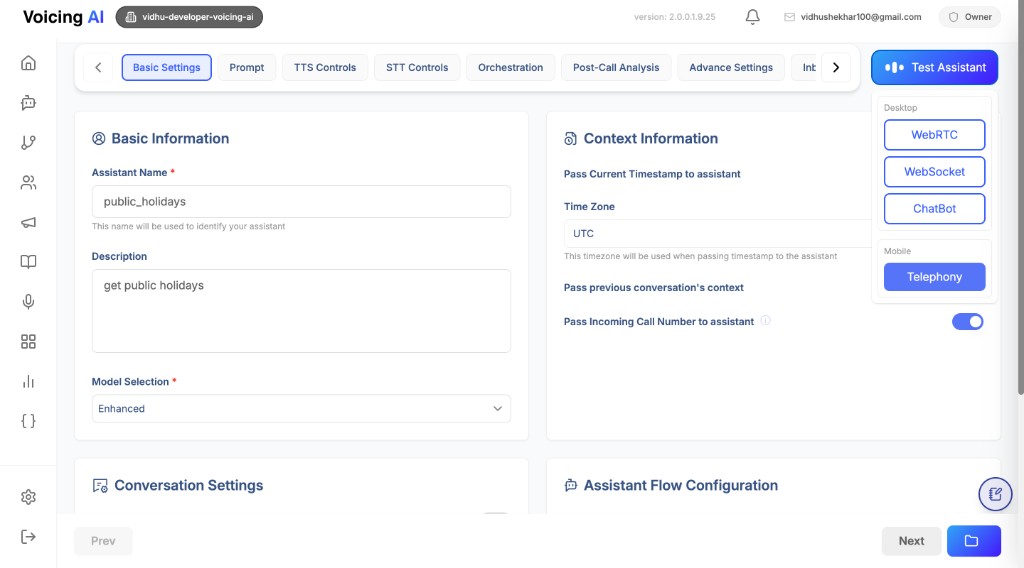Image resolution: width=1024 pixels, height=568 pixels.
Task: Switch to the STT Controls tab
Action: coord(417,67)
